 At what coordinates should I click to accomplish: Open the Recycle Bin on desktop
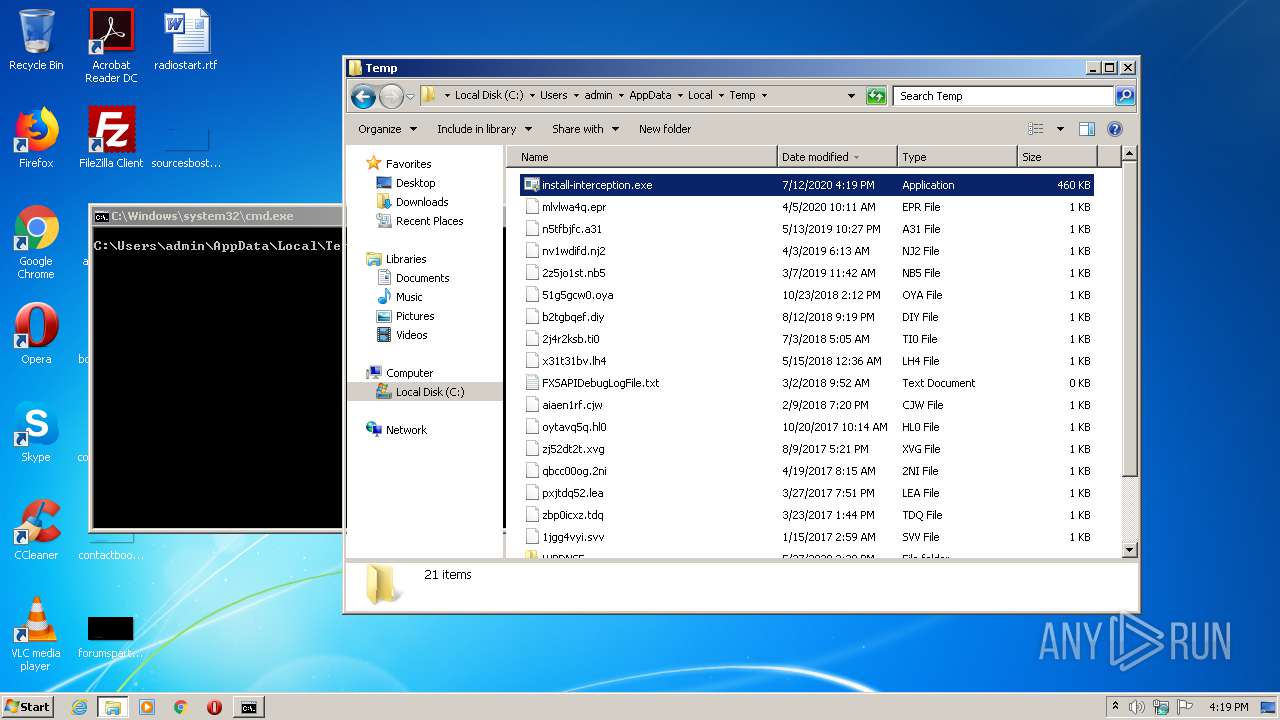(x=36, y=40)
